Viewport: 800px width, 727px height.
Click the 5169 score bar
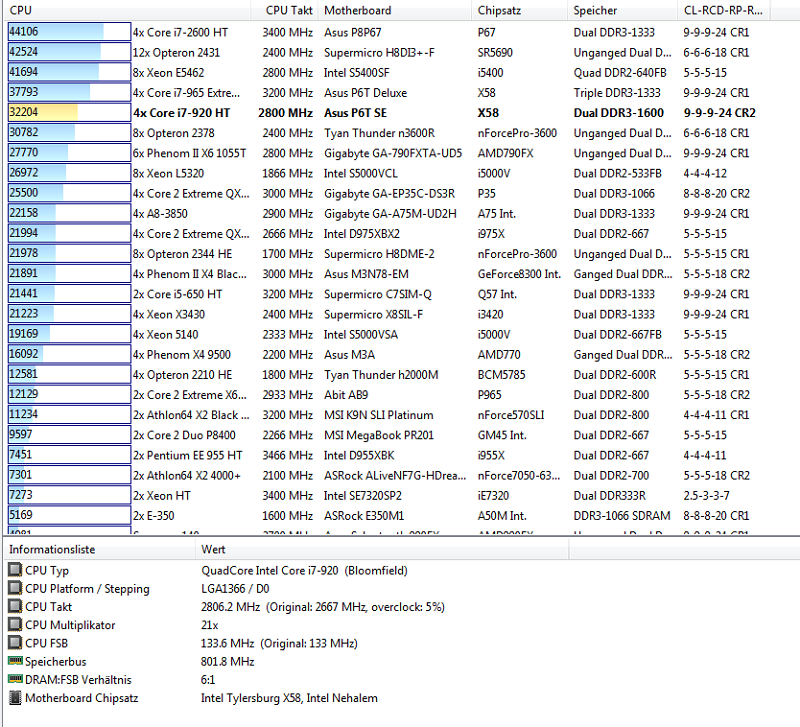click(69, 515)
